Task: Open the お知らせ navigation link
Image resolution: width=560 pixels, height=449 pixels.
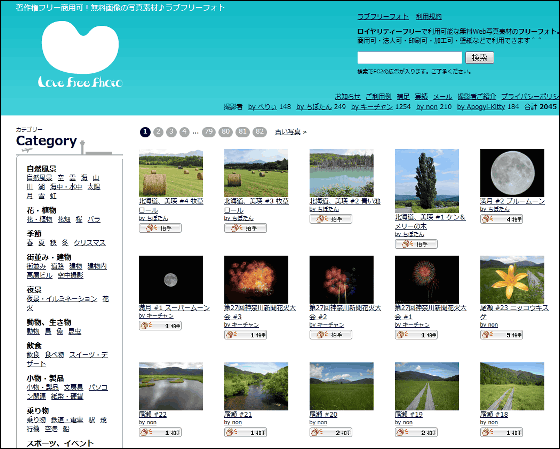Action: [348, 96]
